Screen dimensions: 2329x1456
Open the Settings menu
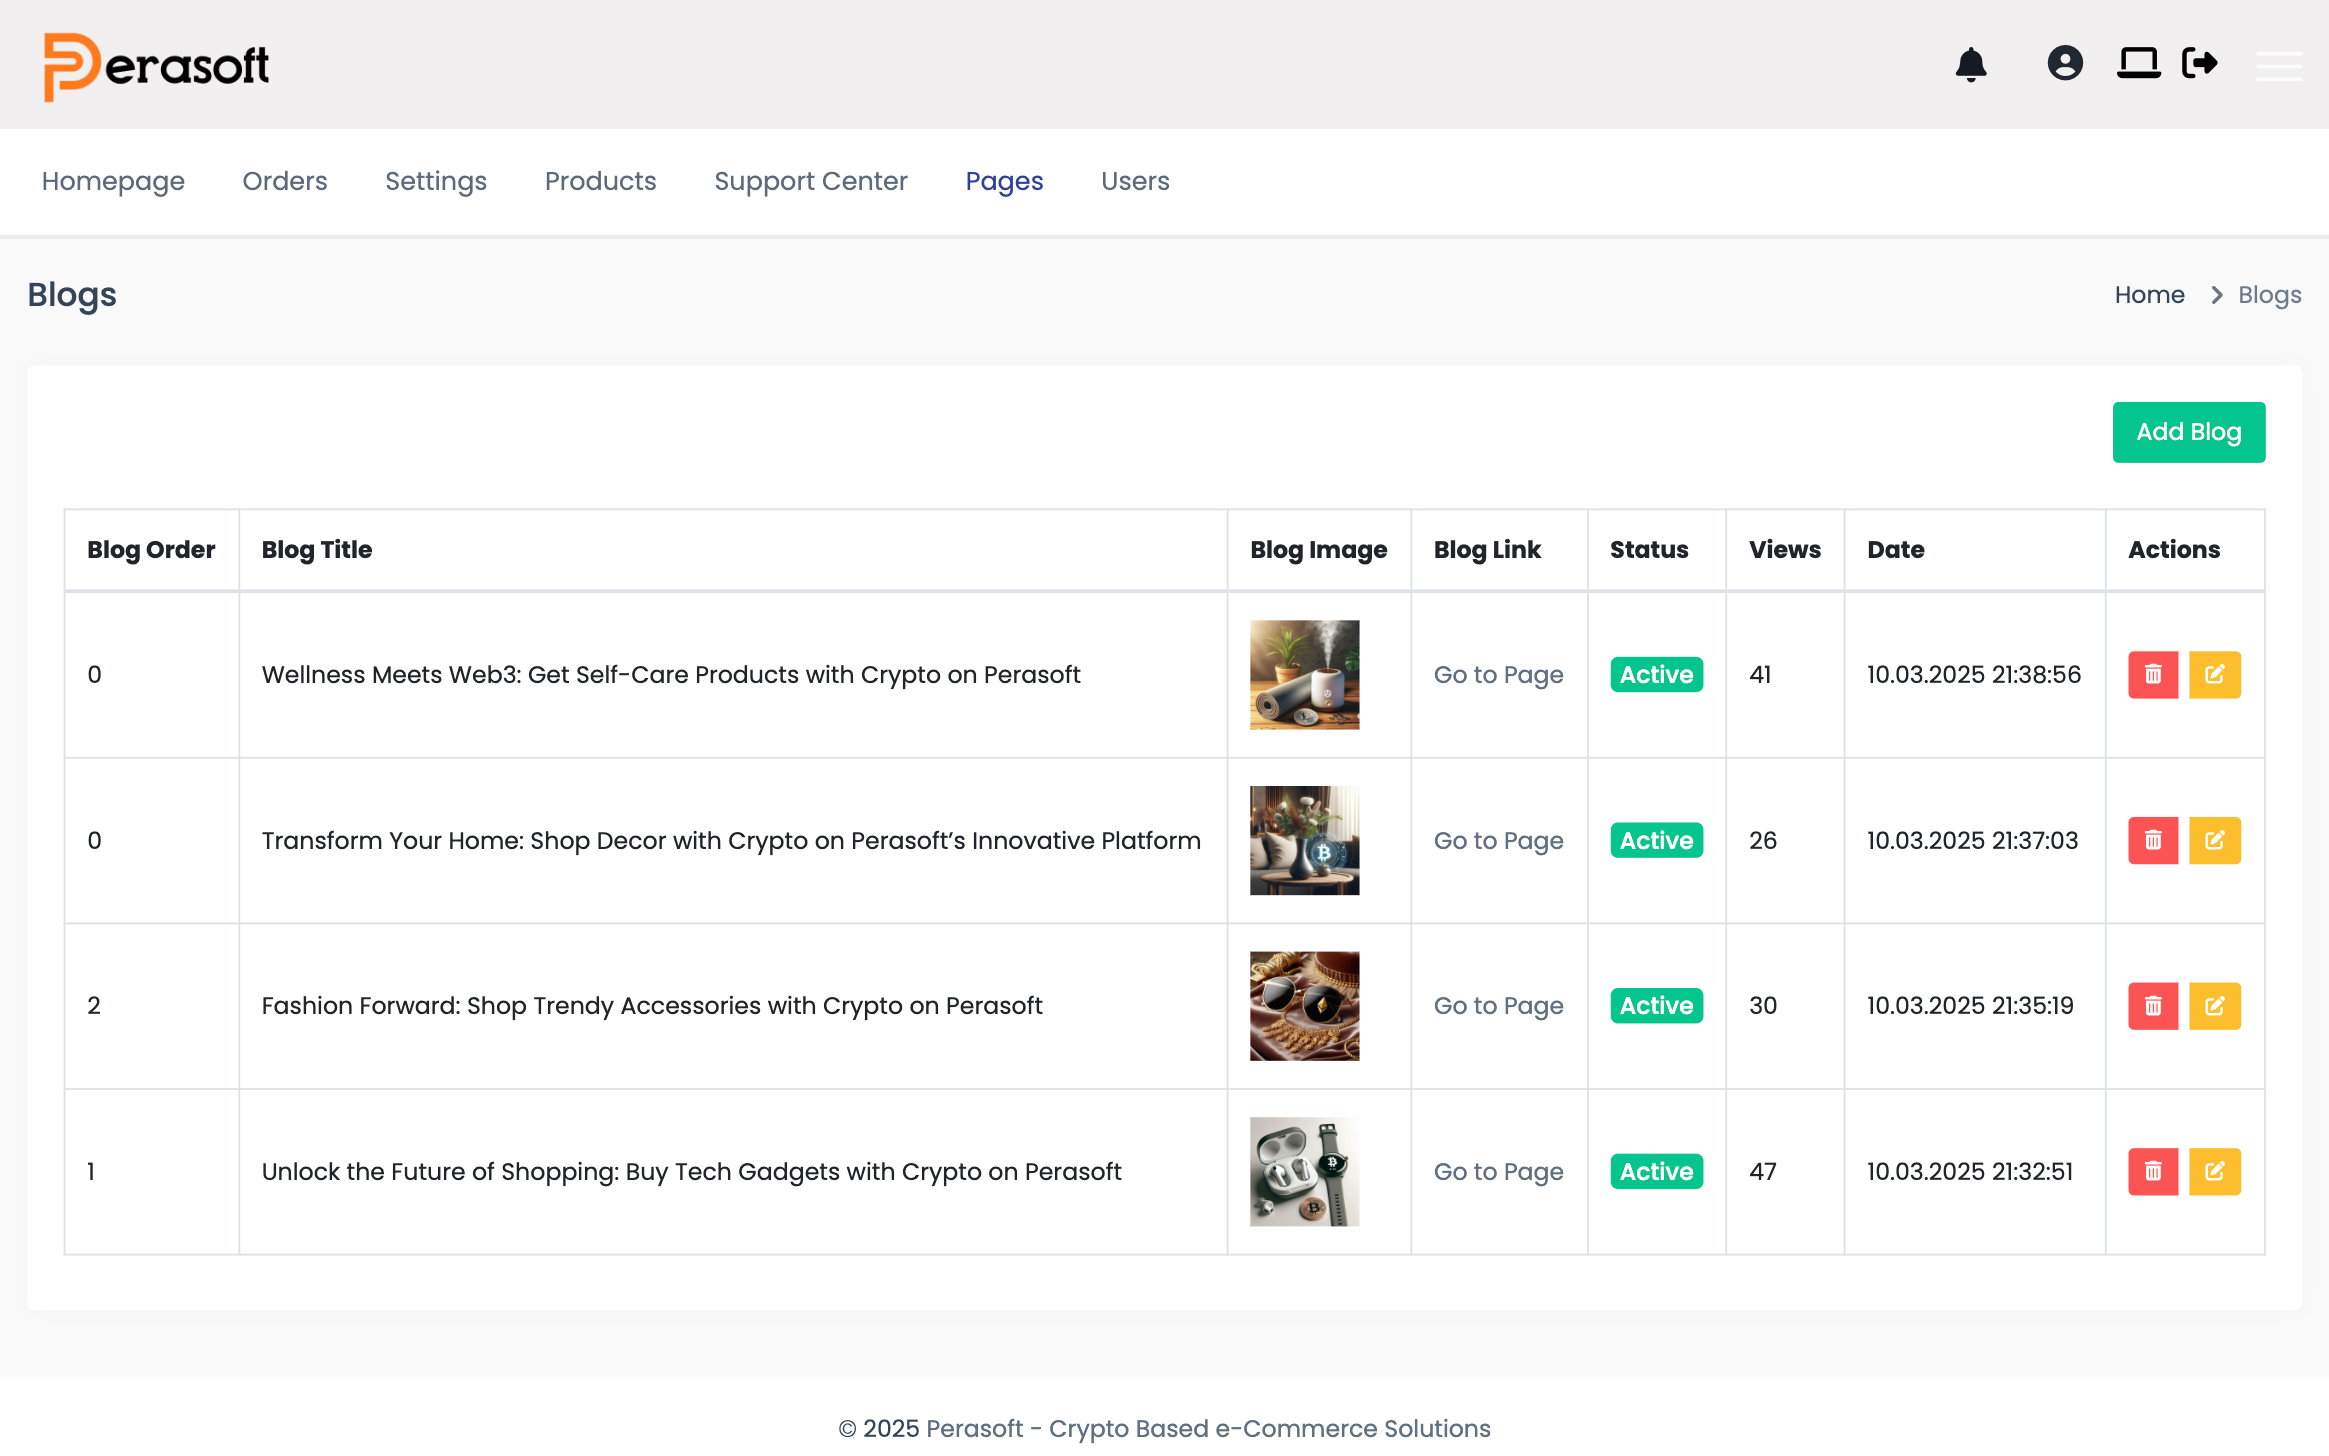(436, 181)
